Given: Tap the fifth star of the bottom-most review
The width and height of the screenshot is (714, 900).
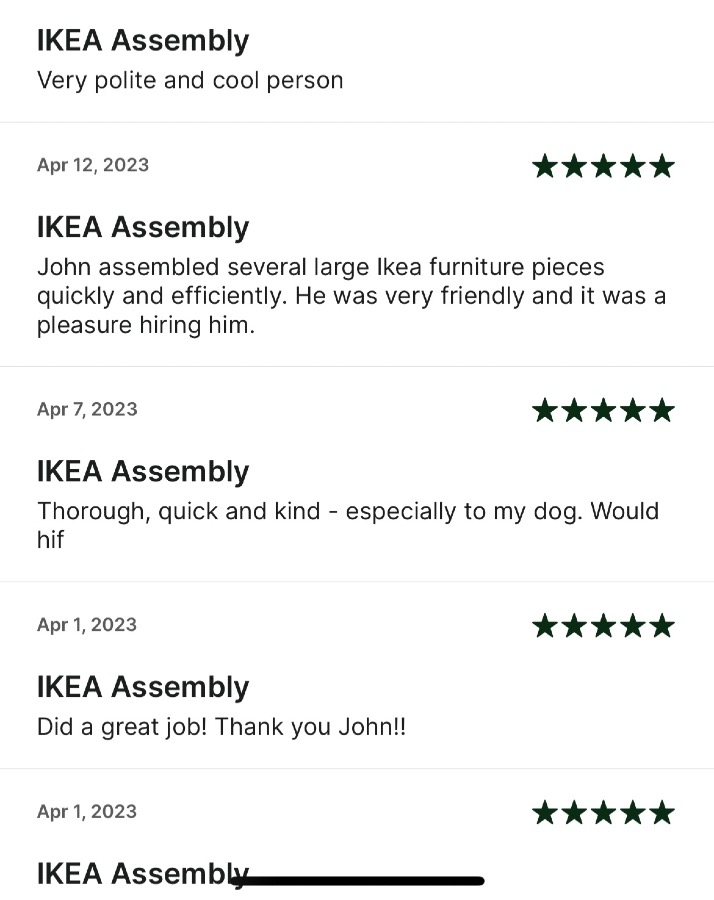Looking at the screenshot, I should (x=662, y=812).
